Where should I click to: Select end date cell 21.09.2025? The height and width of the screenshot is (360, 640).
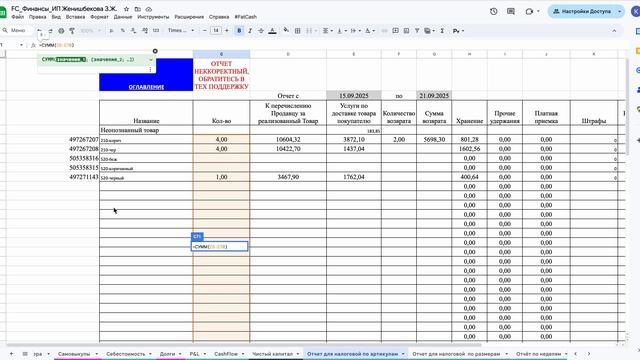click(434, 96)
